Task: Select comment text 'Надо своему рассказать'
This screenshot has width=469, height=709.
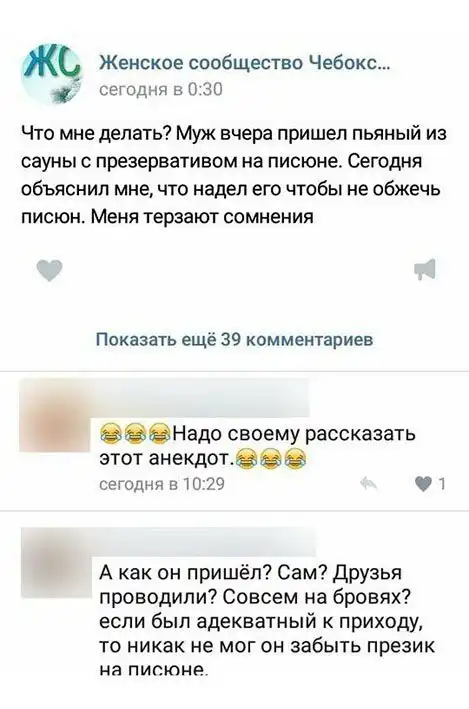Action: [x=293, y=434]
